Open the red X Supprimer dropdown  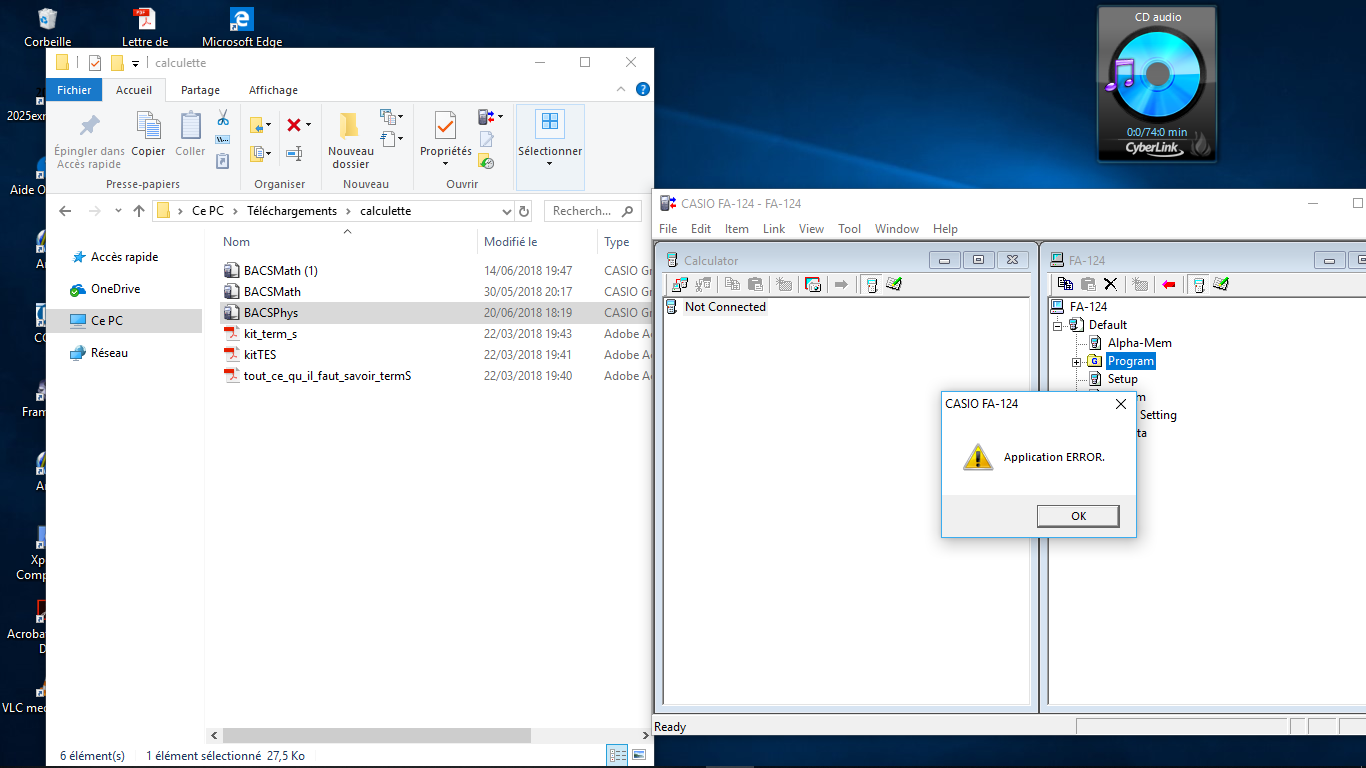[308, 125]
